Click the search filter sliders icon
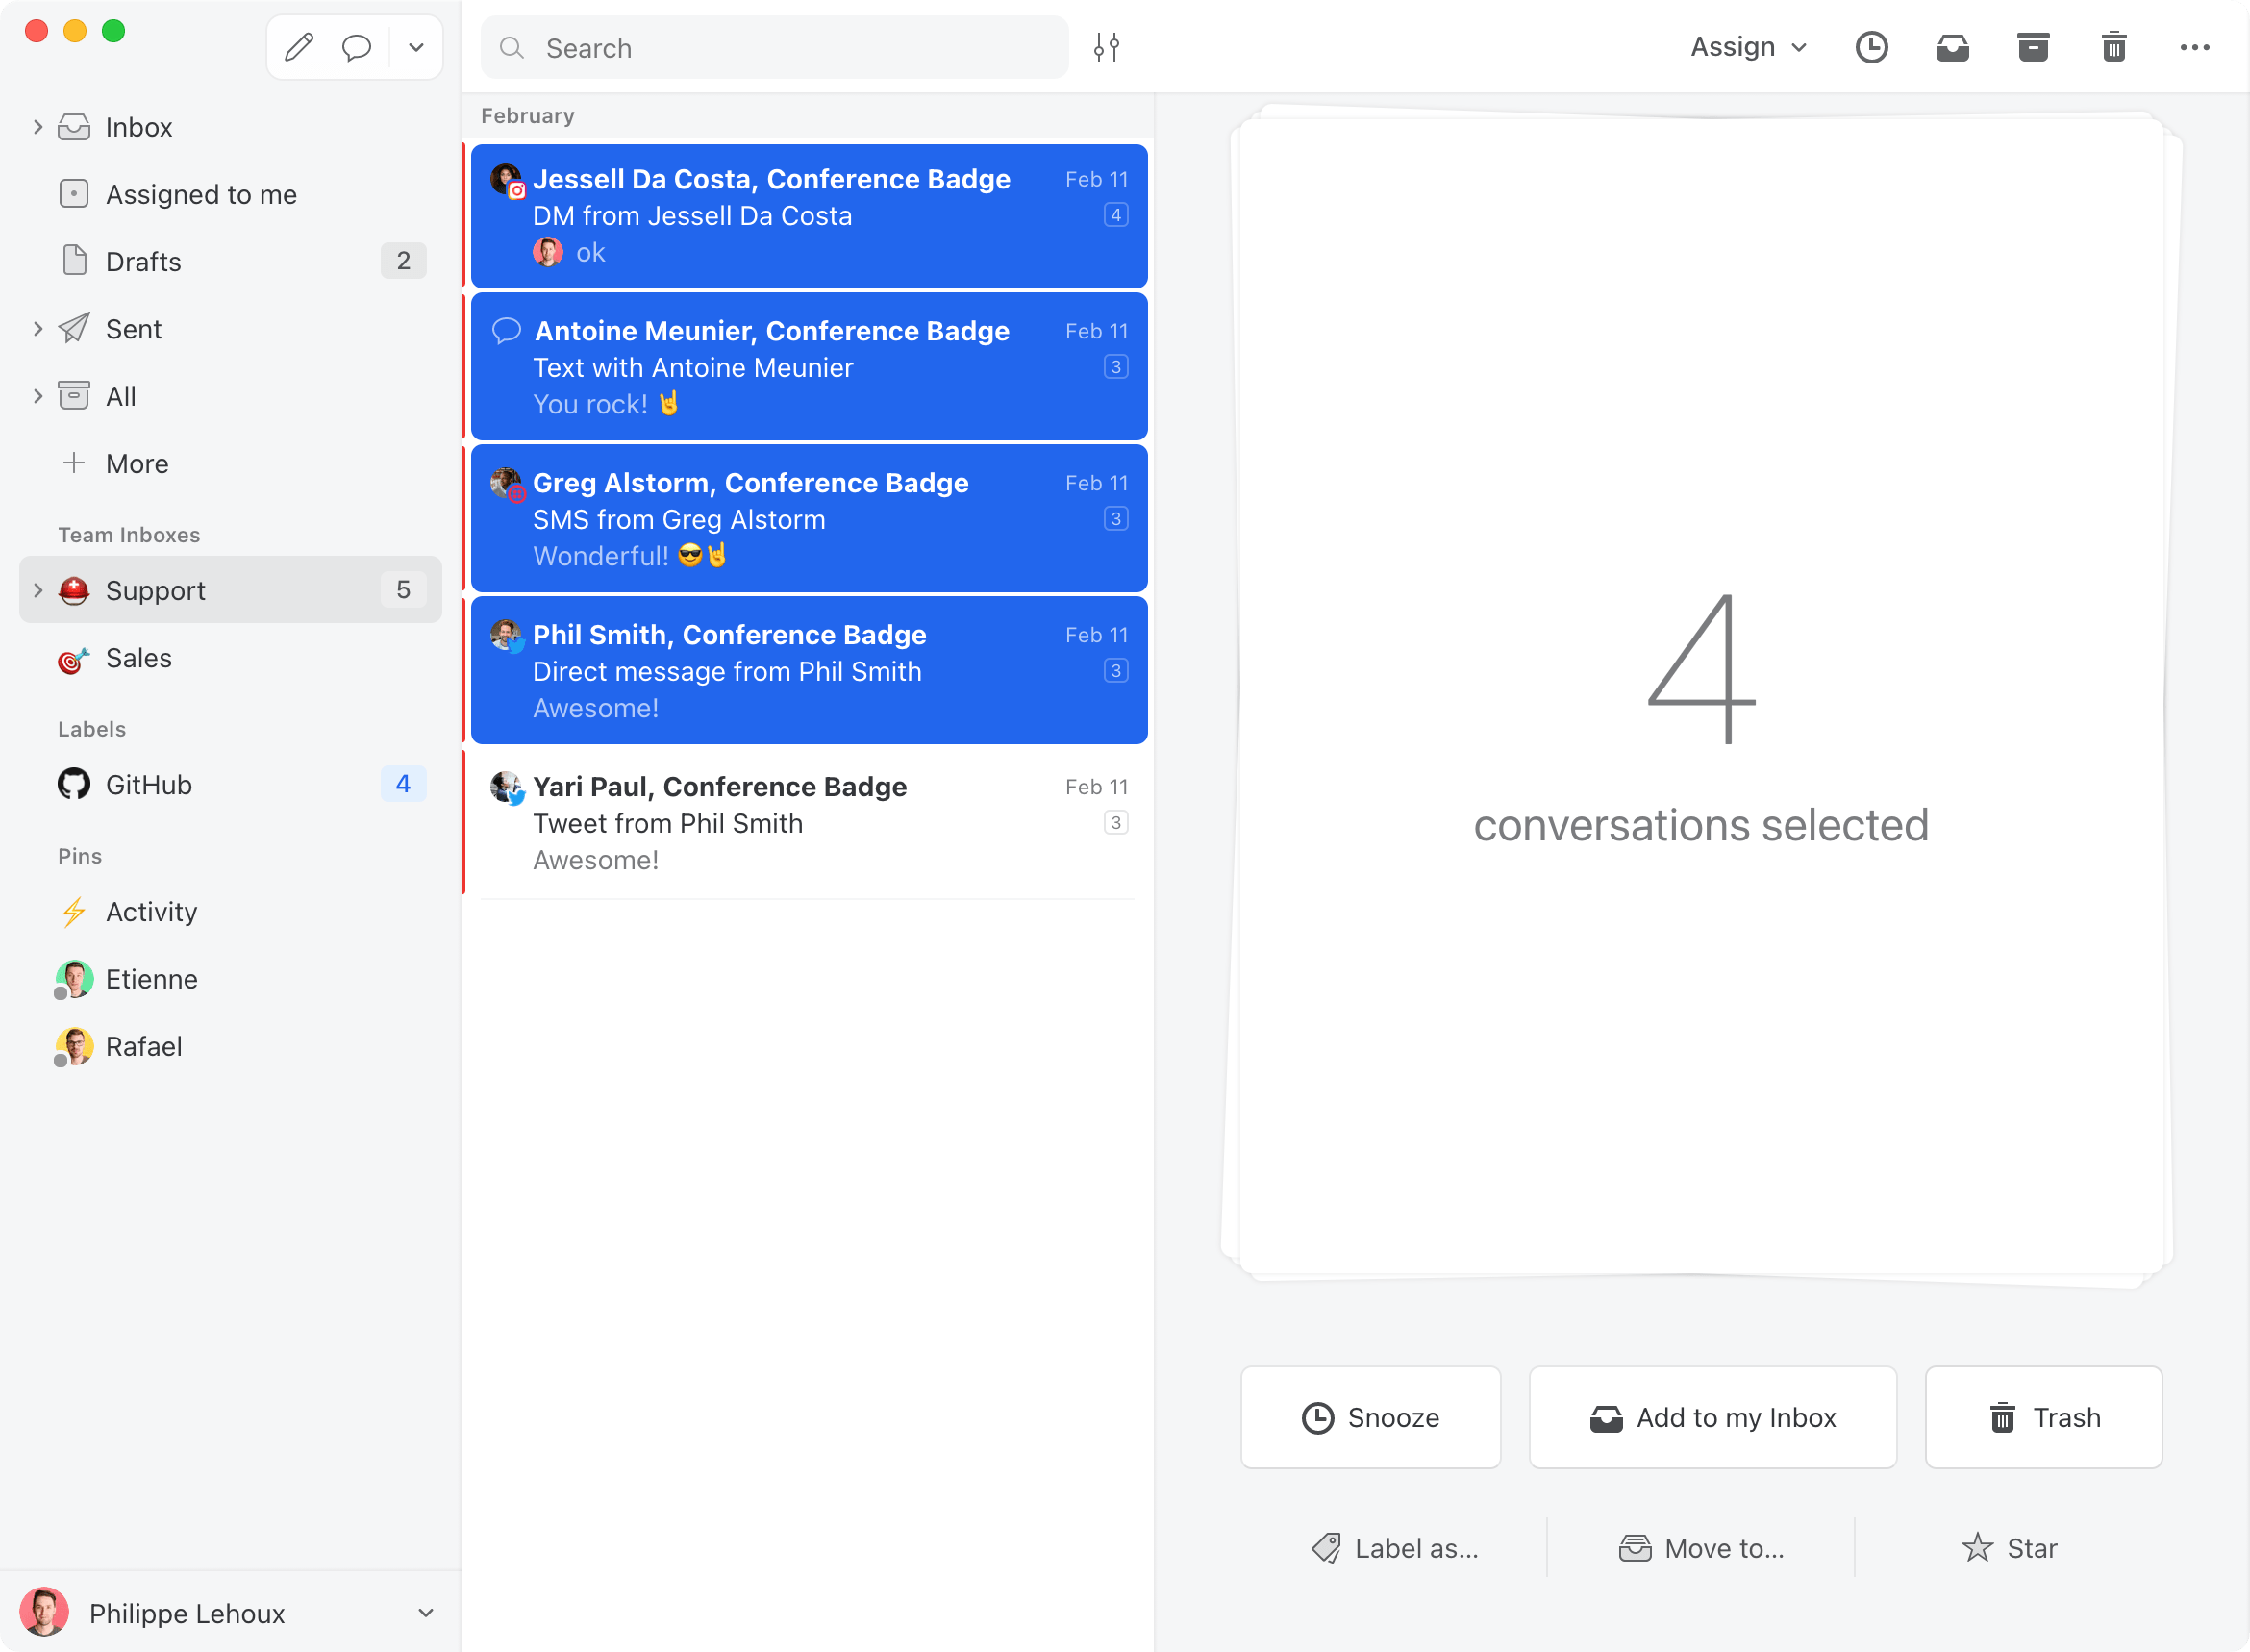2250x1652 pixels. point(1106,47)
